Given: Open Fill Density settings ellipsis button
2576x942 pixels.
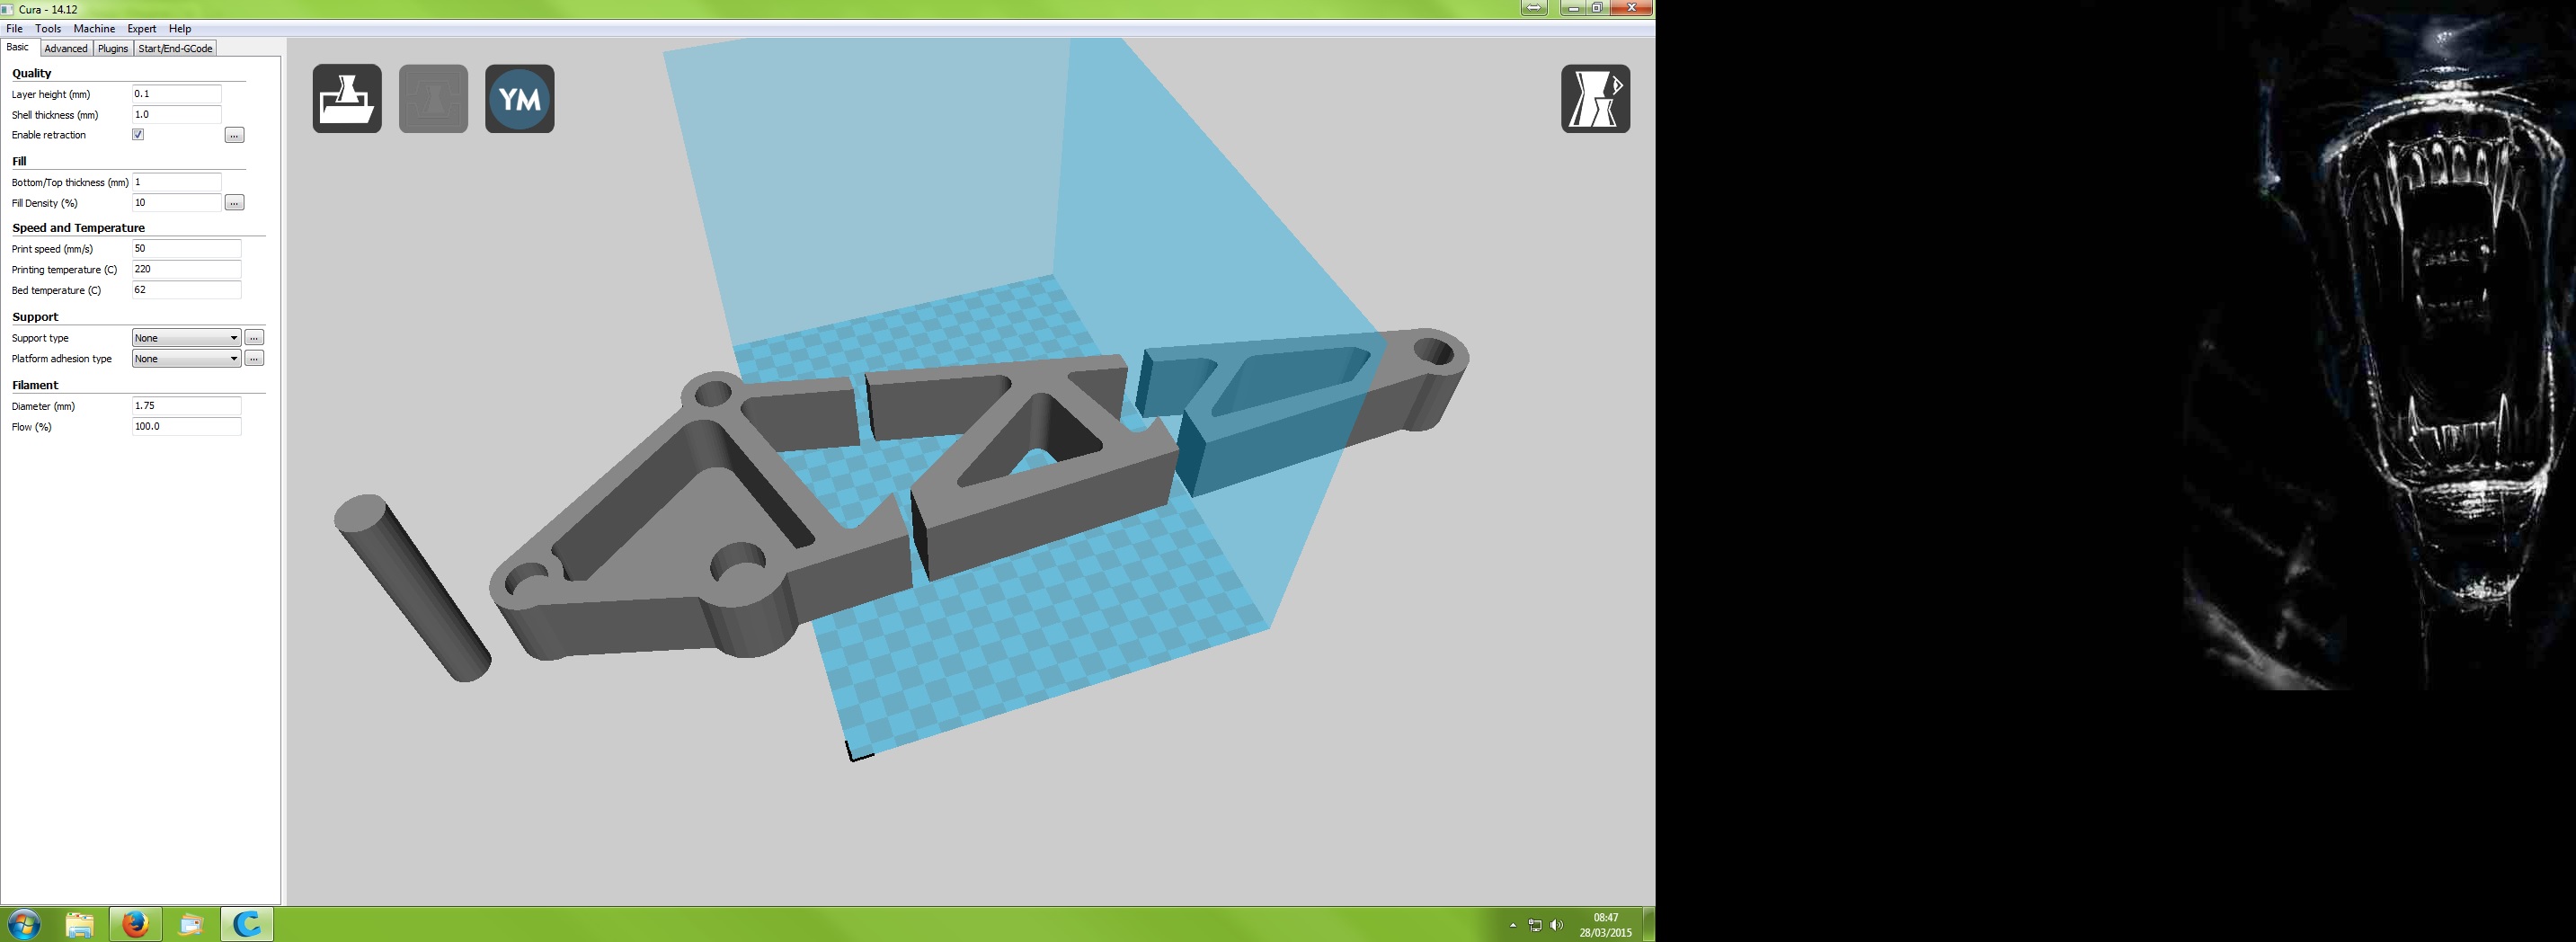Looking at the screenshot, I should click(235, 203).
